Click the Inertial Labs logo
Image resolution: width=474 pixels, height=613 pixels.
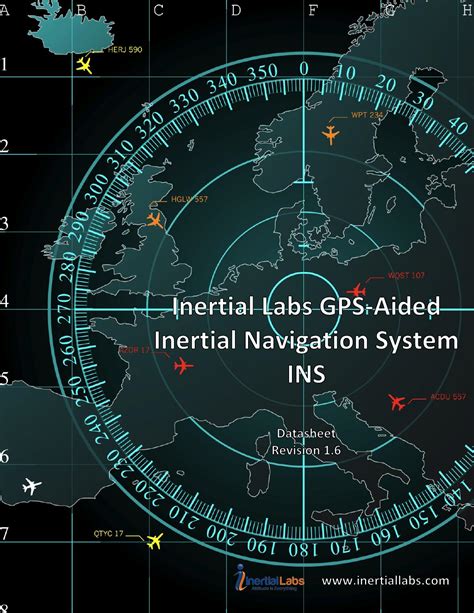[269, 578]
